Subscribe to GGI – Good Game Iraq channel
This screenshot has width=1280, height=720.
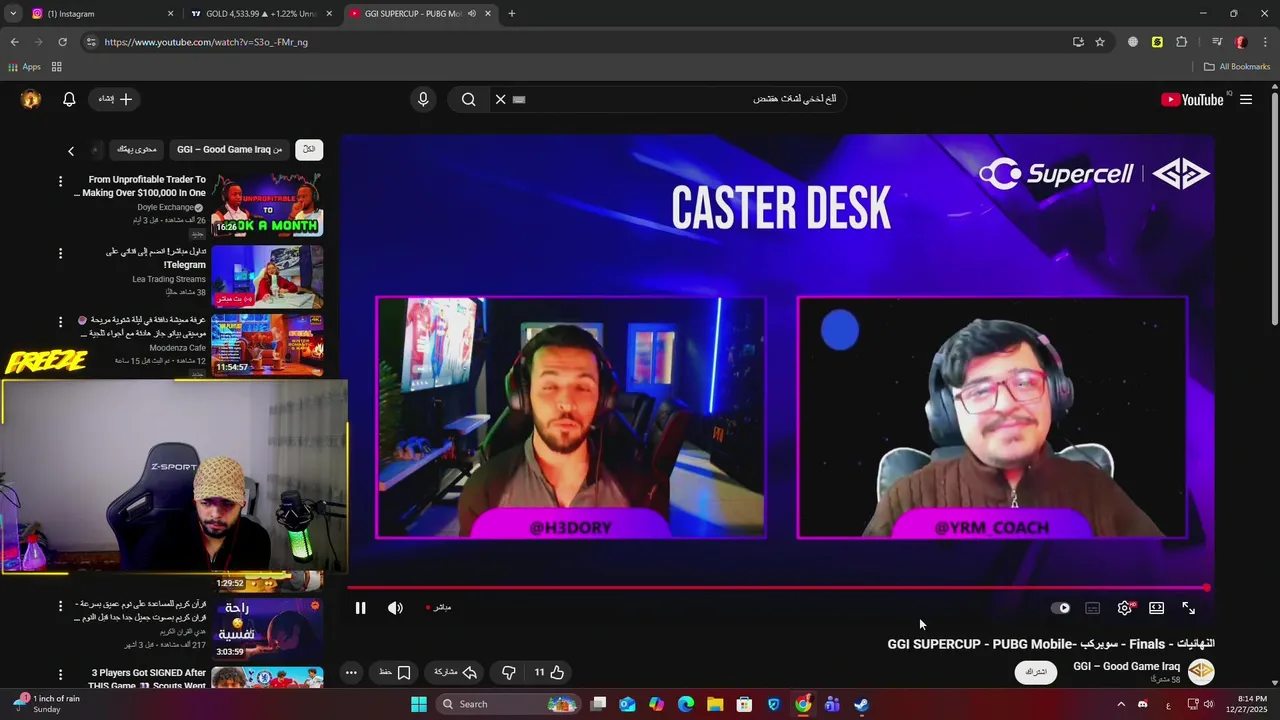(x=1036, y=672)
